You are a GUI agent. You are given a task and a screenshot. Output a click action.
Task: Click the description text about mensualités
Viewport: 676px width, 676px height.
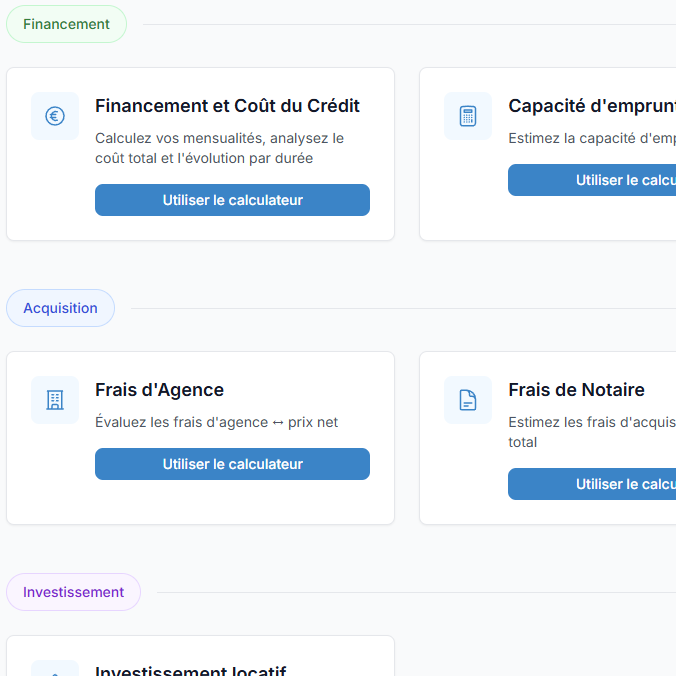tap(219, 148)
